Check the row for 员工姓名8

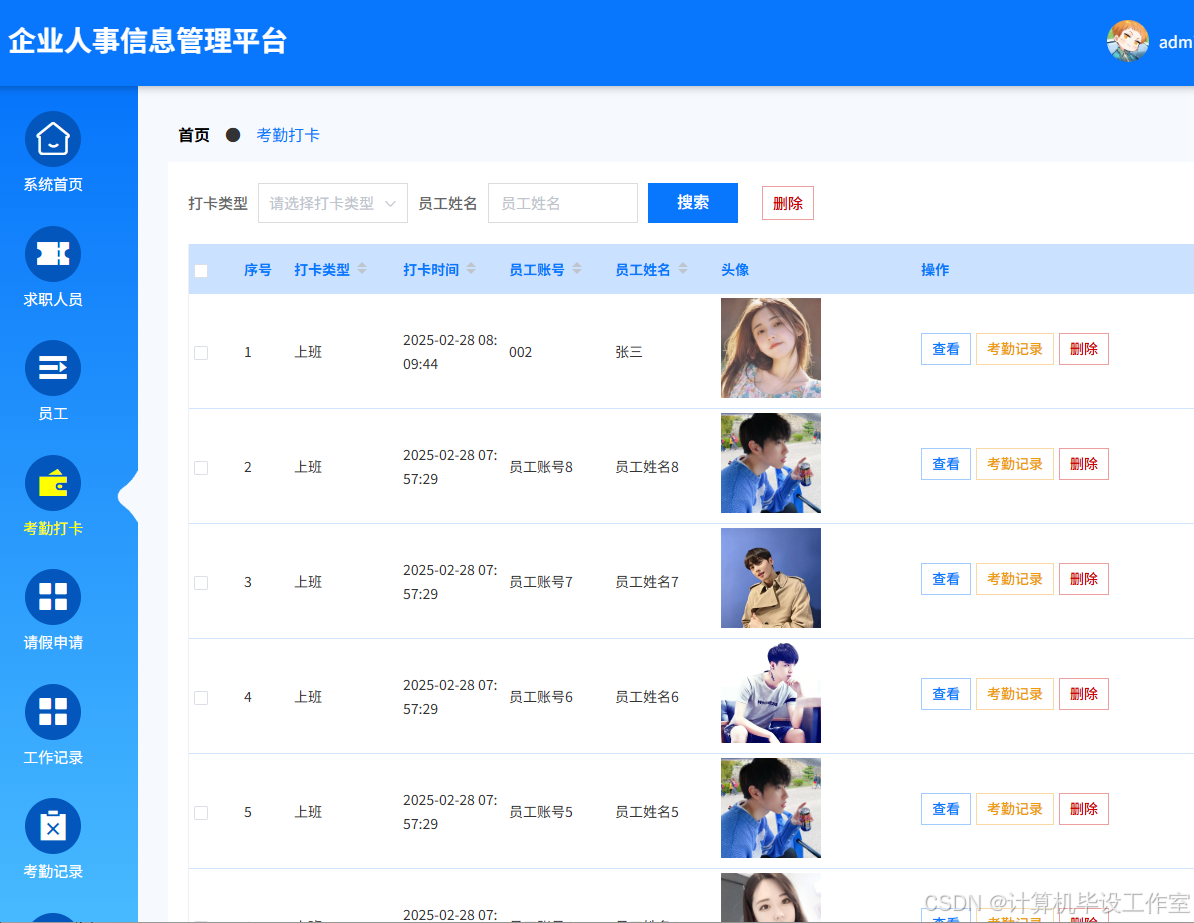(x=201, y=468)
